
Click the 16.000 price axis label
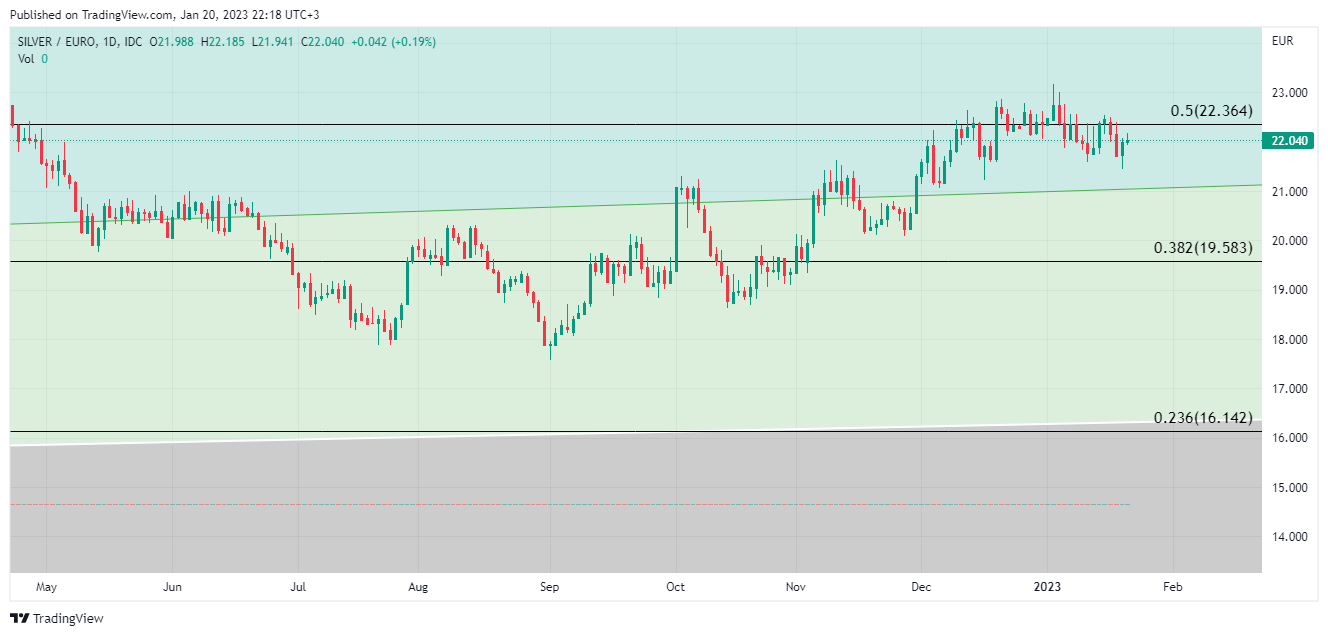tap(1289, 438)
